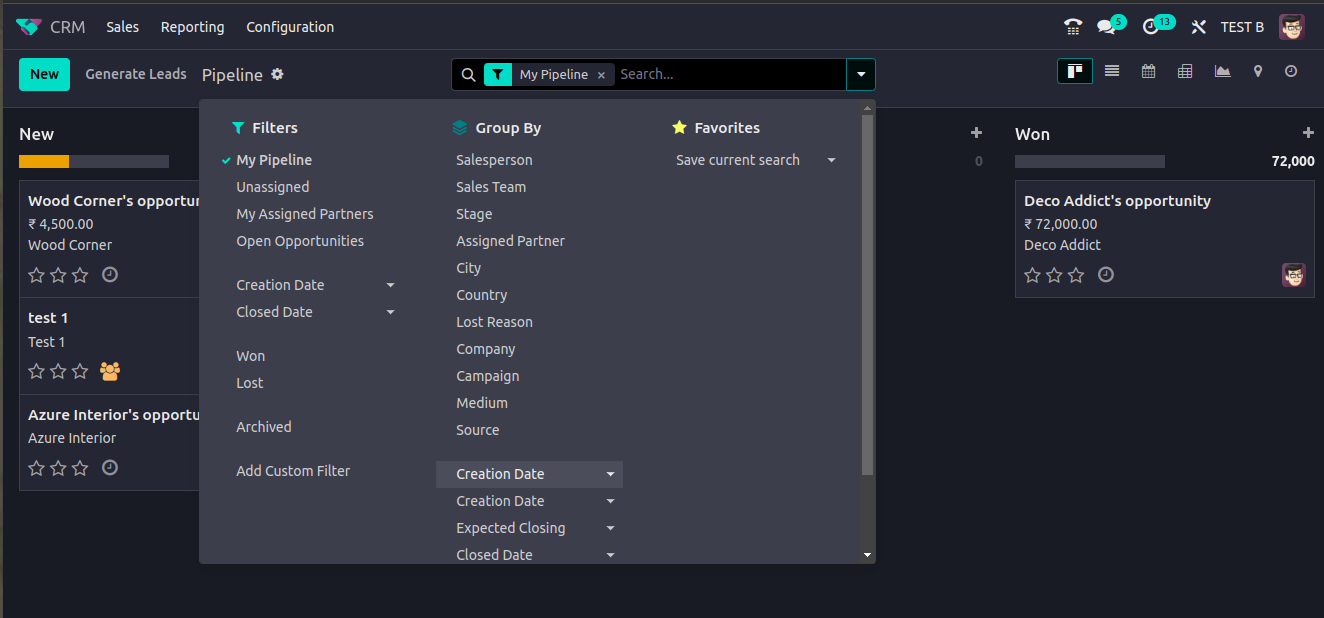Switch to the list view icon
1324x618 pixels.
point(1112,71)
